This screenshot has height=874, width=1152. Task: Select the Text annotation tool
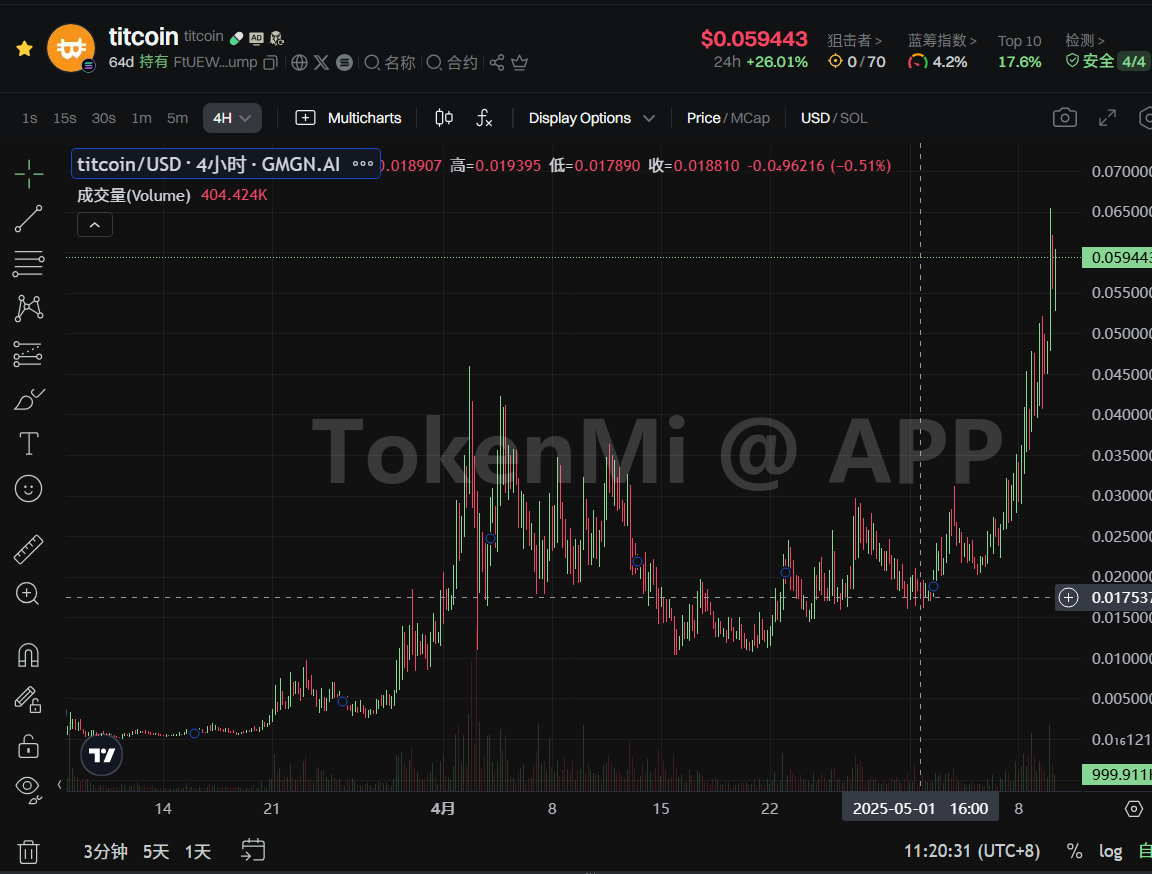(x=29, y=443)
